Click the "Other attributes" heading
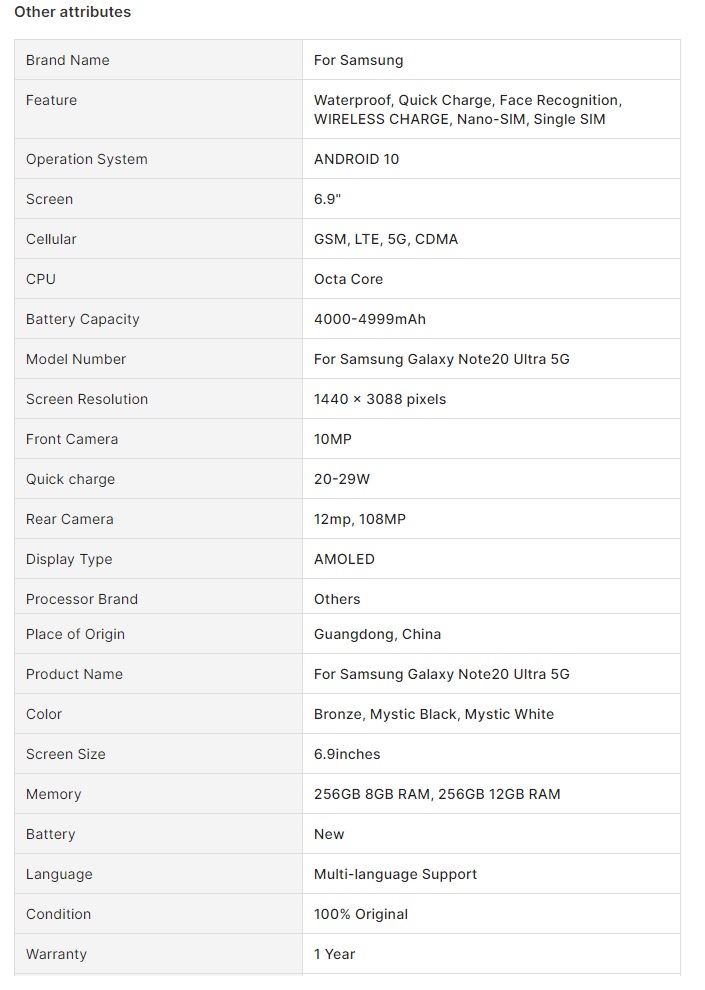 click(72, 12)
